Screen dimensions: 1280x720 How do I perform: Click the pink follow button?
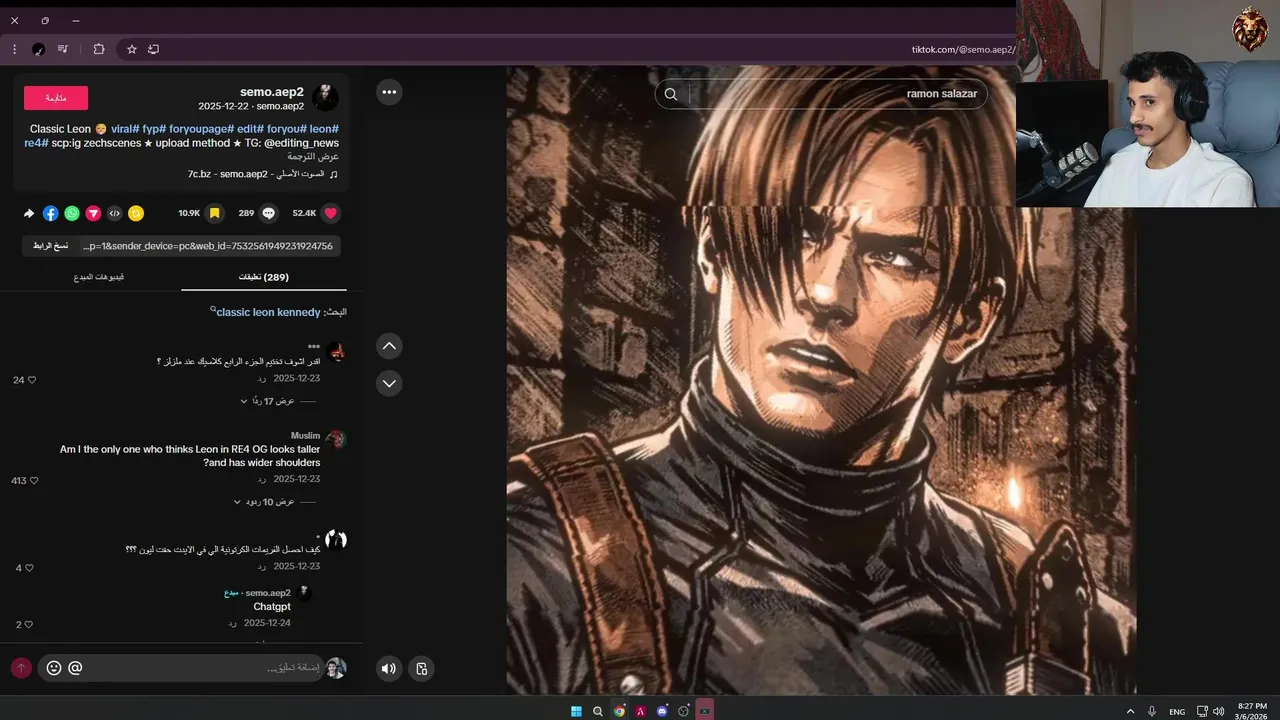tap(56, 98)
